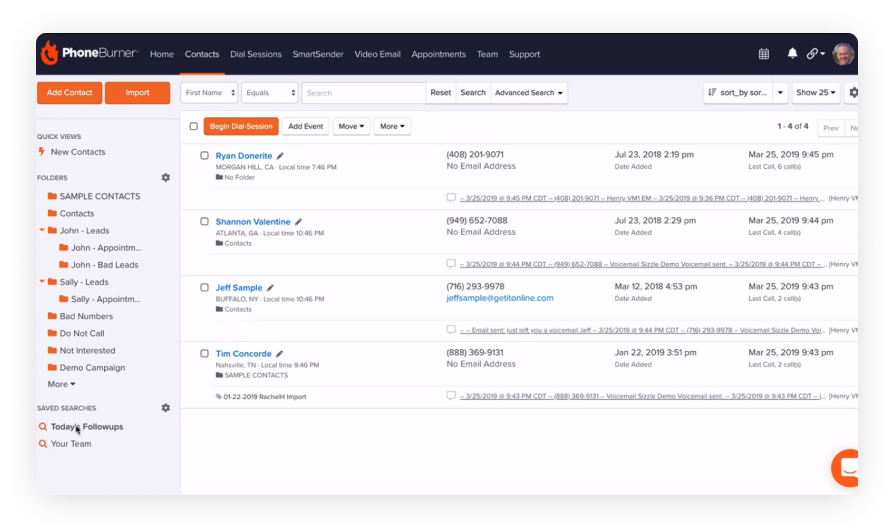Image resolution: width=894 pixels, height=528 pixels.
Task: Click the note icon in Tim Concorde's row
Action: coord(451,395)
